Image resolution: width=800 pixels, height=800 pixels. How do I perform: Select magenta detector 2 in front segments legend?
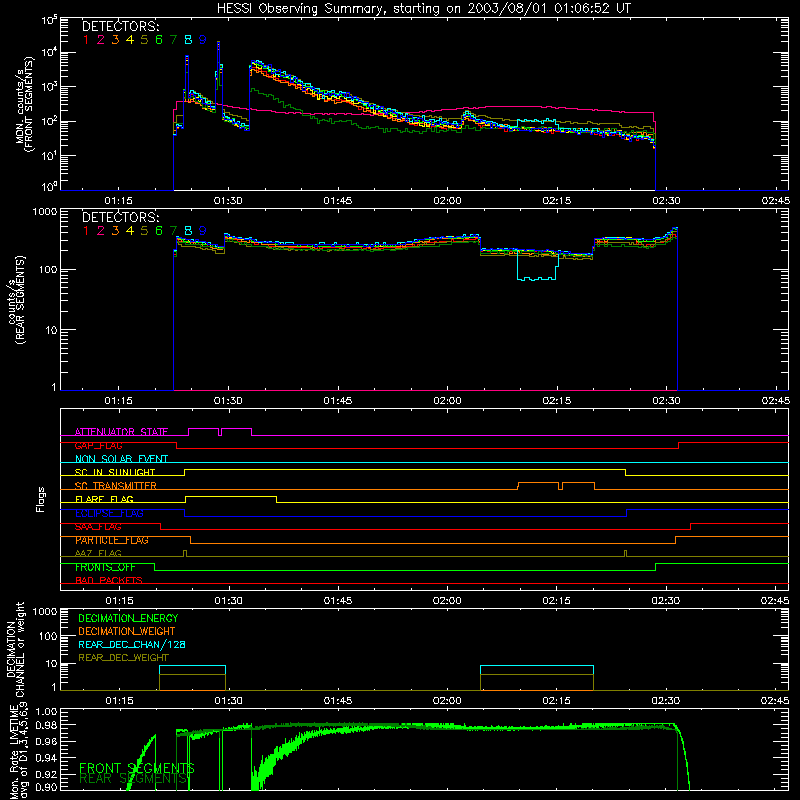(101, 40)
